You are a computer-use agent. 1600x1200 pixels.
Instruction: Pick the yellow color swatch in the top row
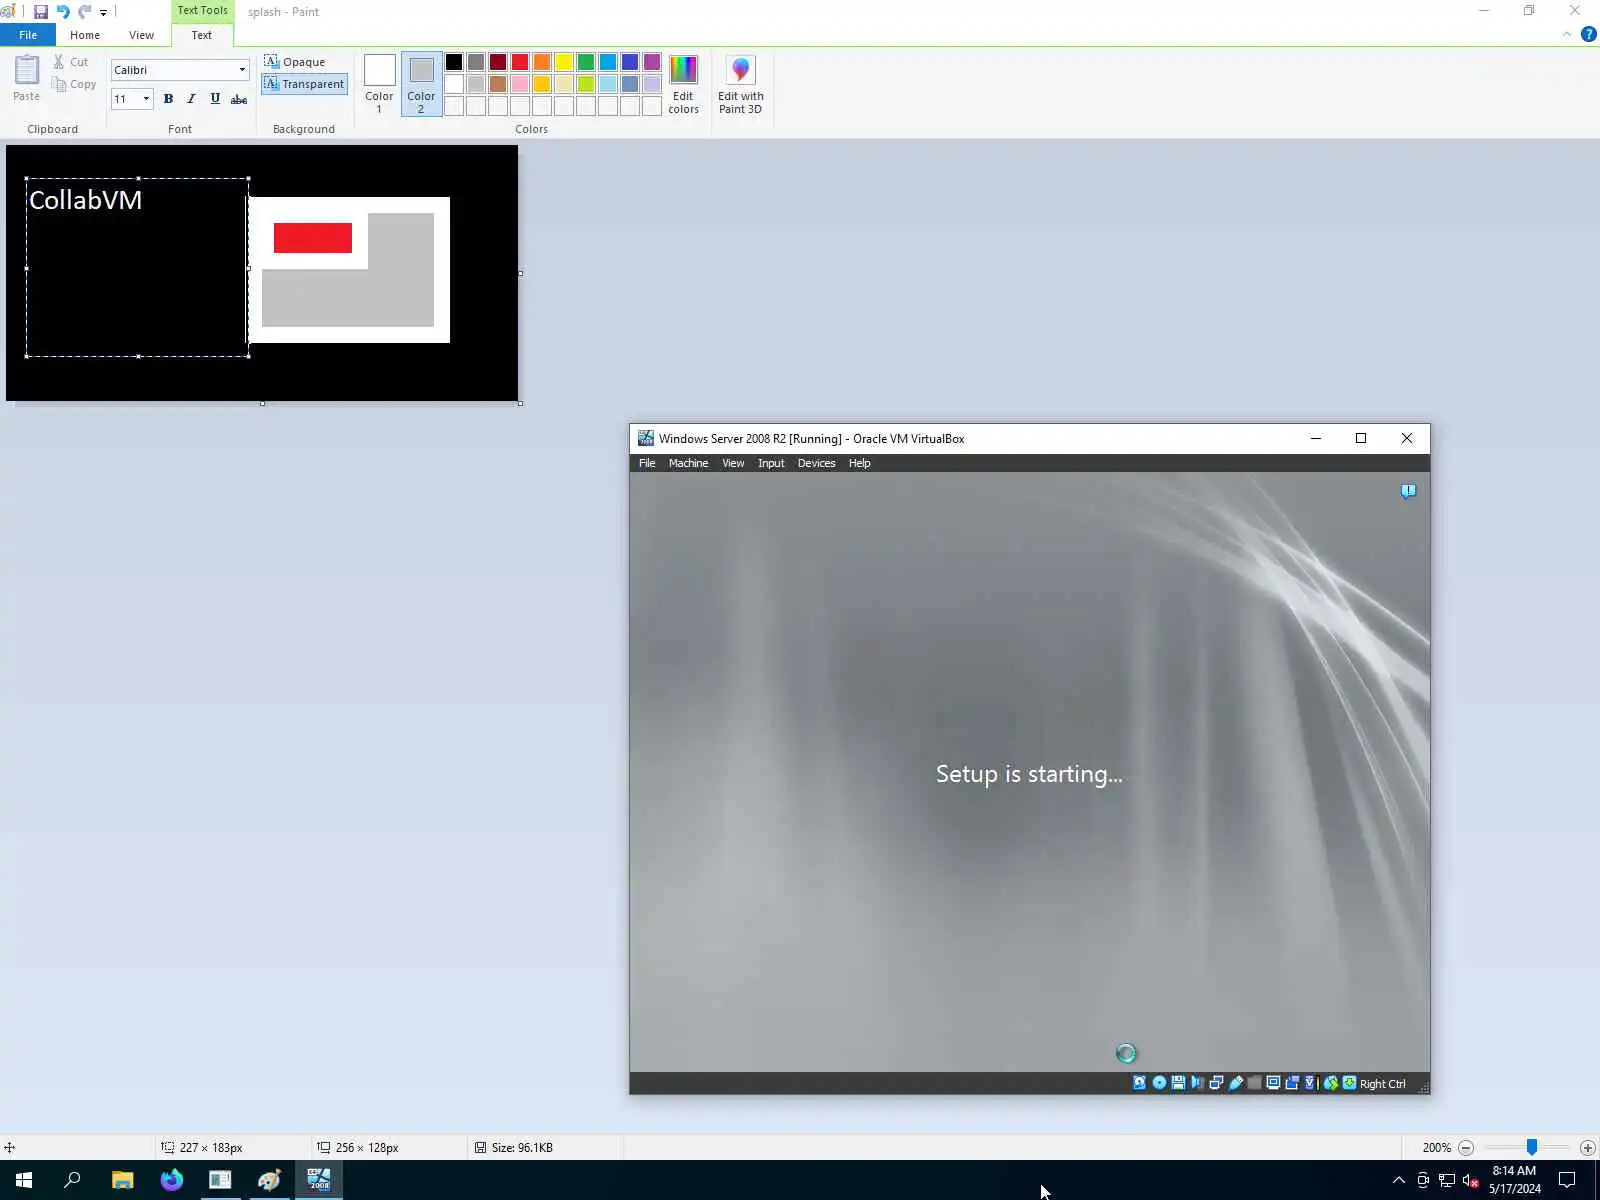[x=564, y=62]
